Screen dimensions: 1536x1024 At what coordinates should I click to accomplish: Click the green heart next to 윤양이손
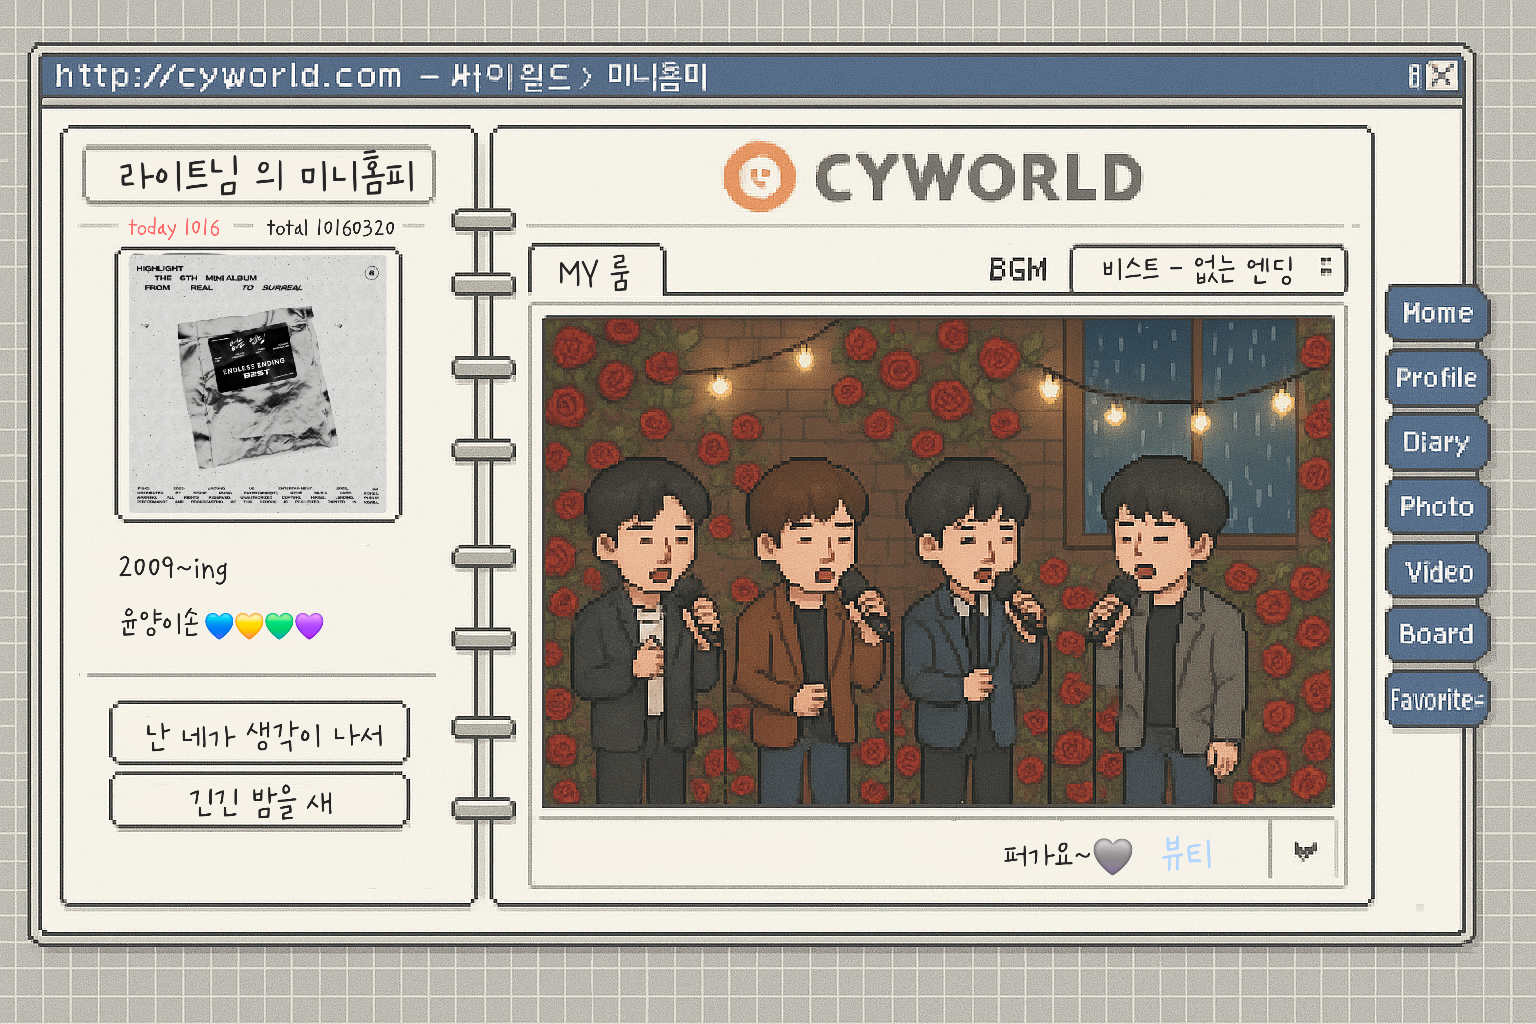[279, 626]
